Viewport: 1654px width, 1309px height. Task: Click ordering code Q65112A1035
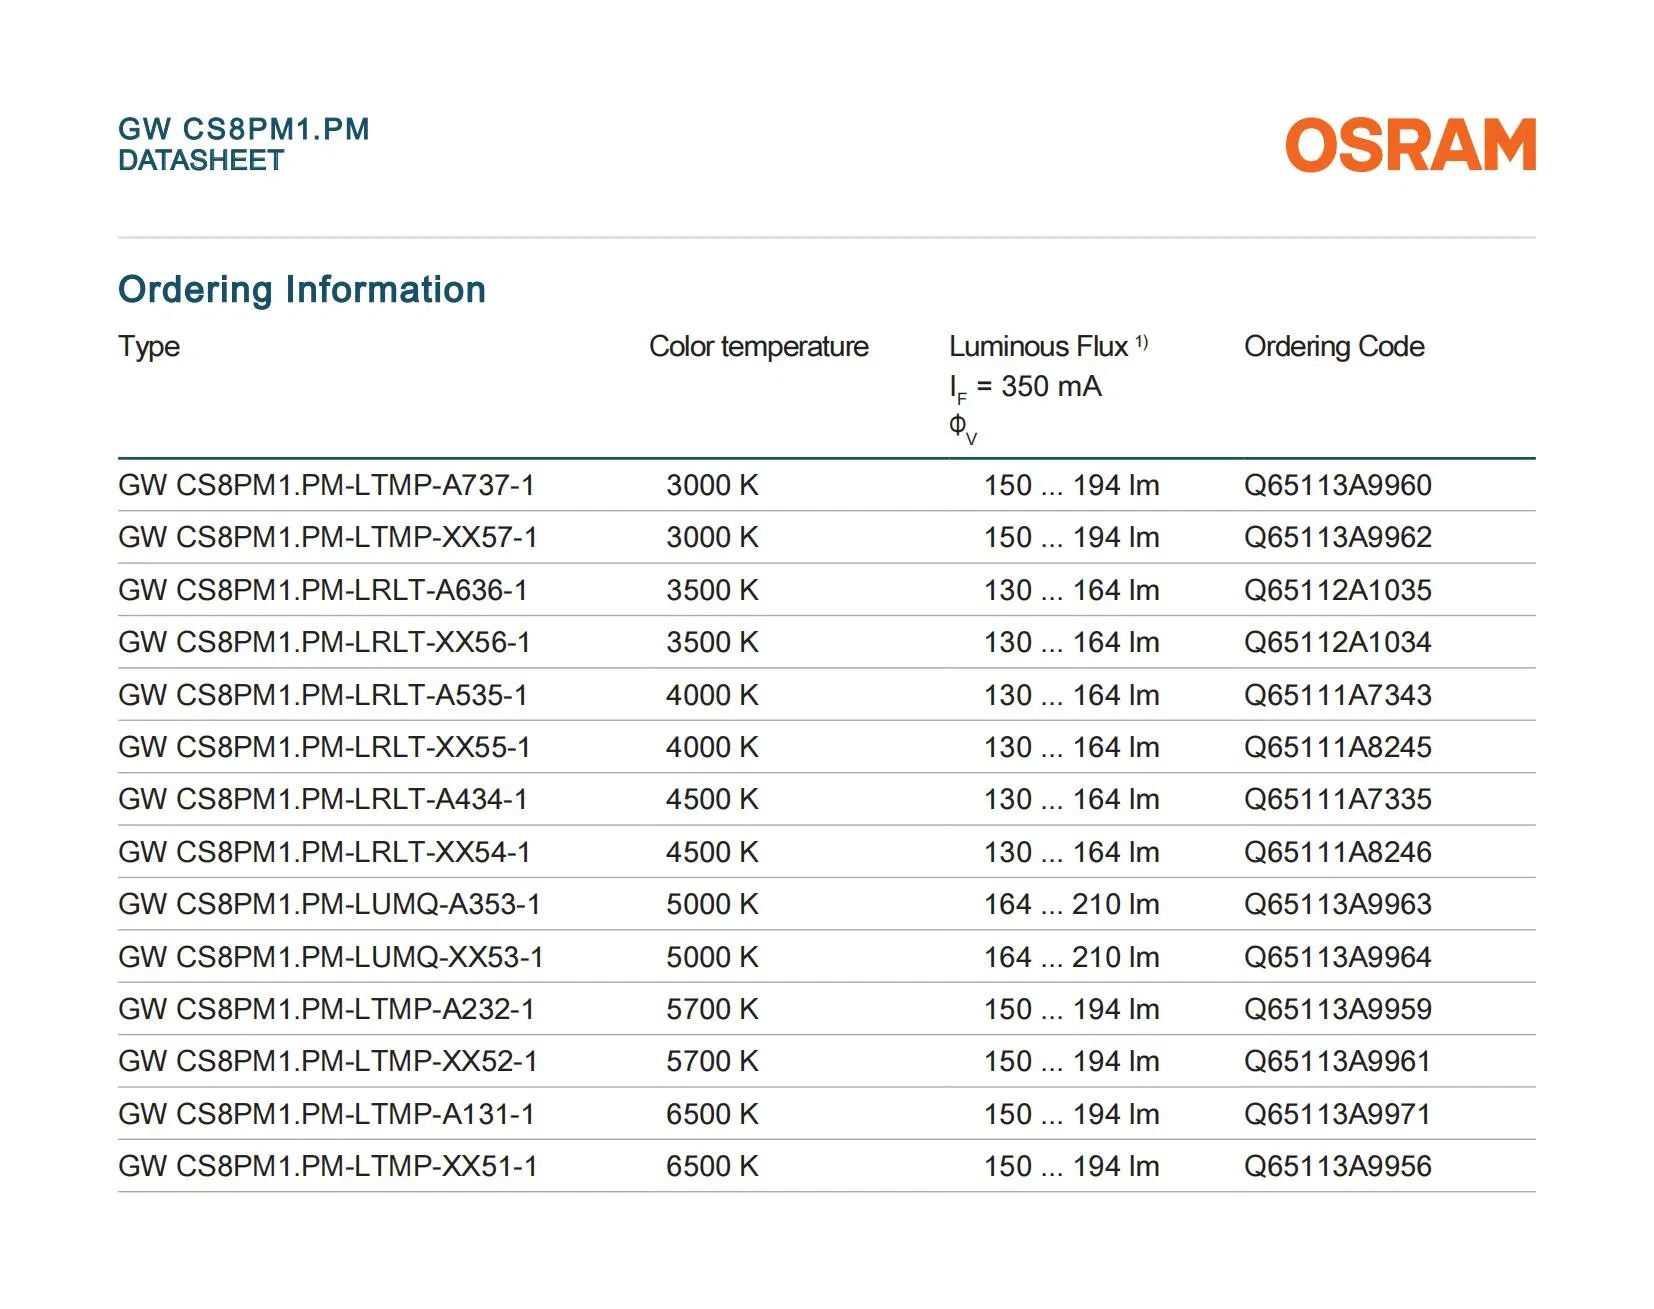pyautogui.click(x=1337, y=591)
